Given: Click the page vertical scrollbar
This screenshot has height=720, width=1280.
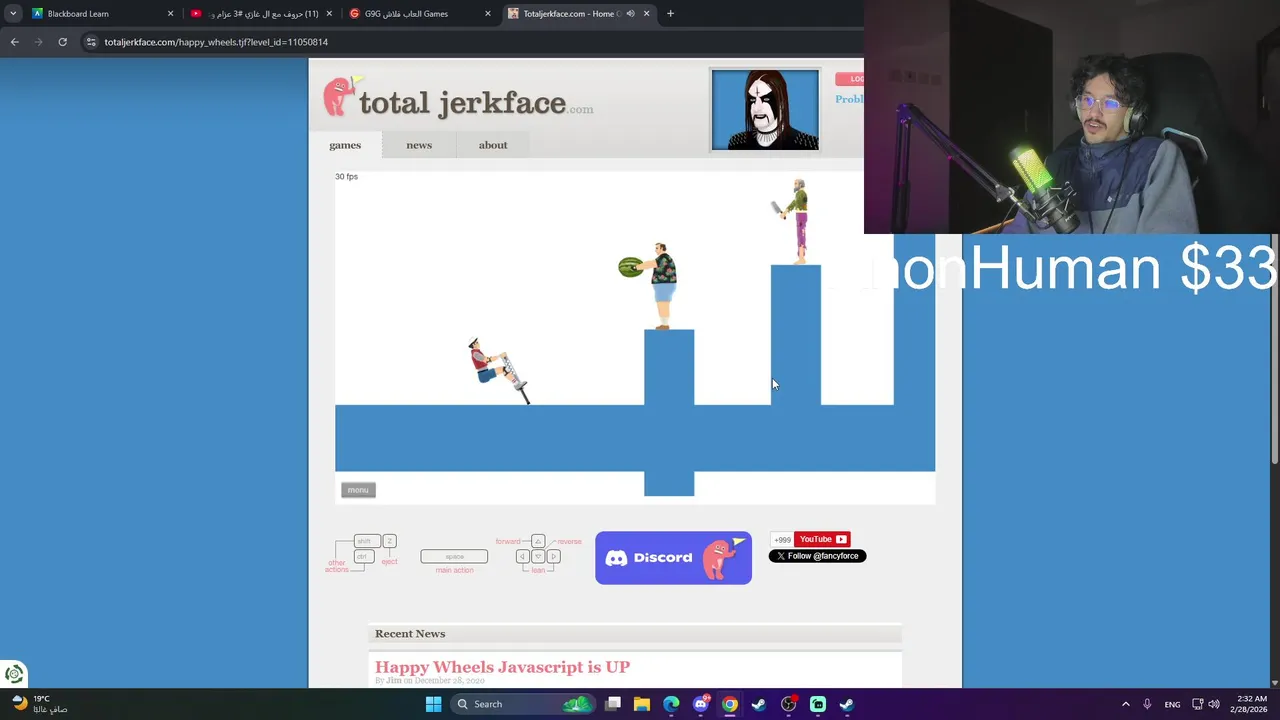Looking at the screenshot, I should pos(1274,350).
